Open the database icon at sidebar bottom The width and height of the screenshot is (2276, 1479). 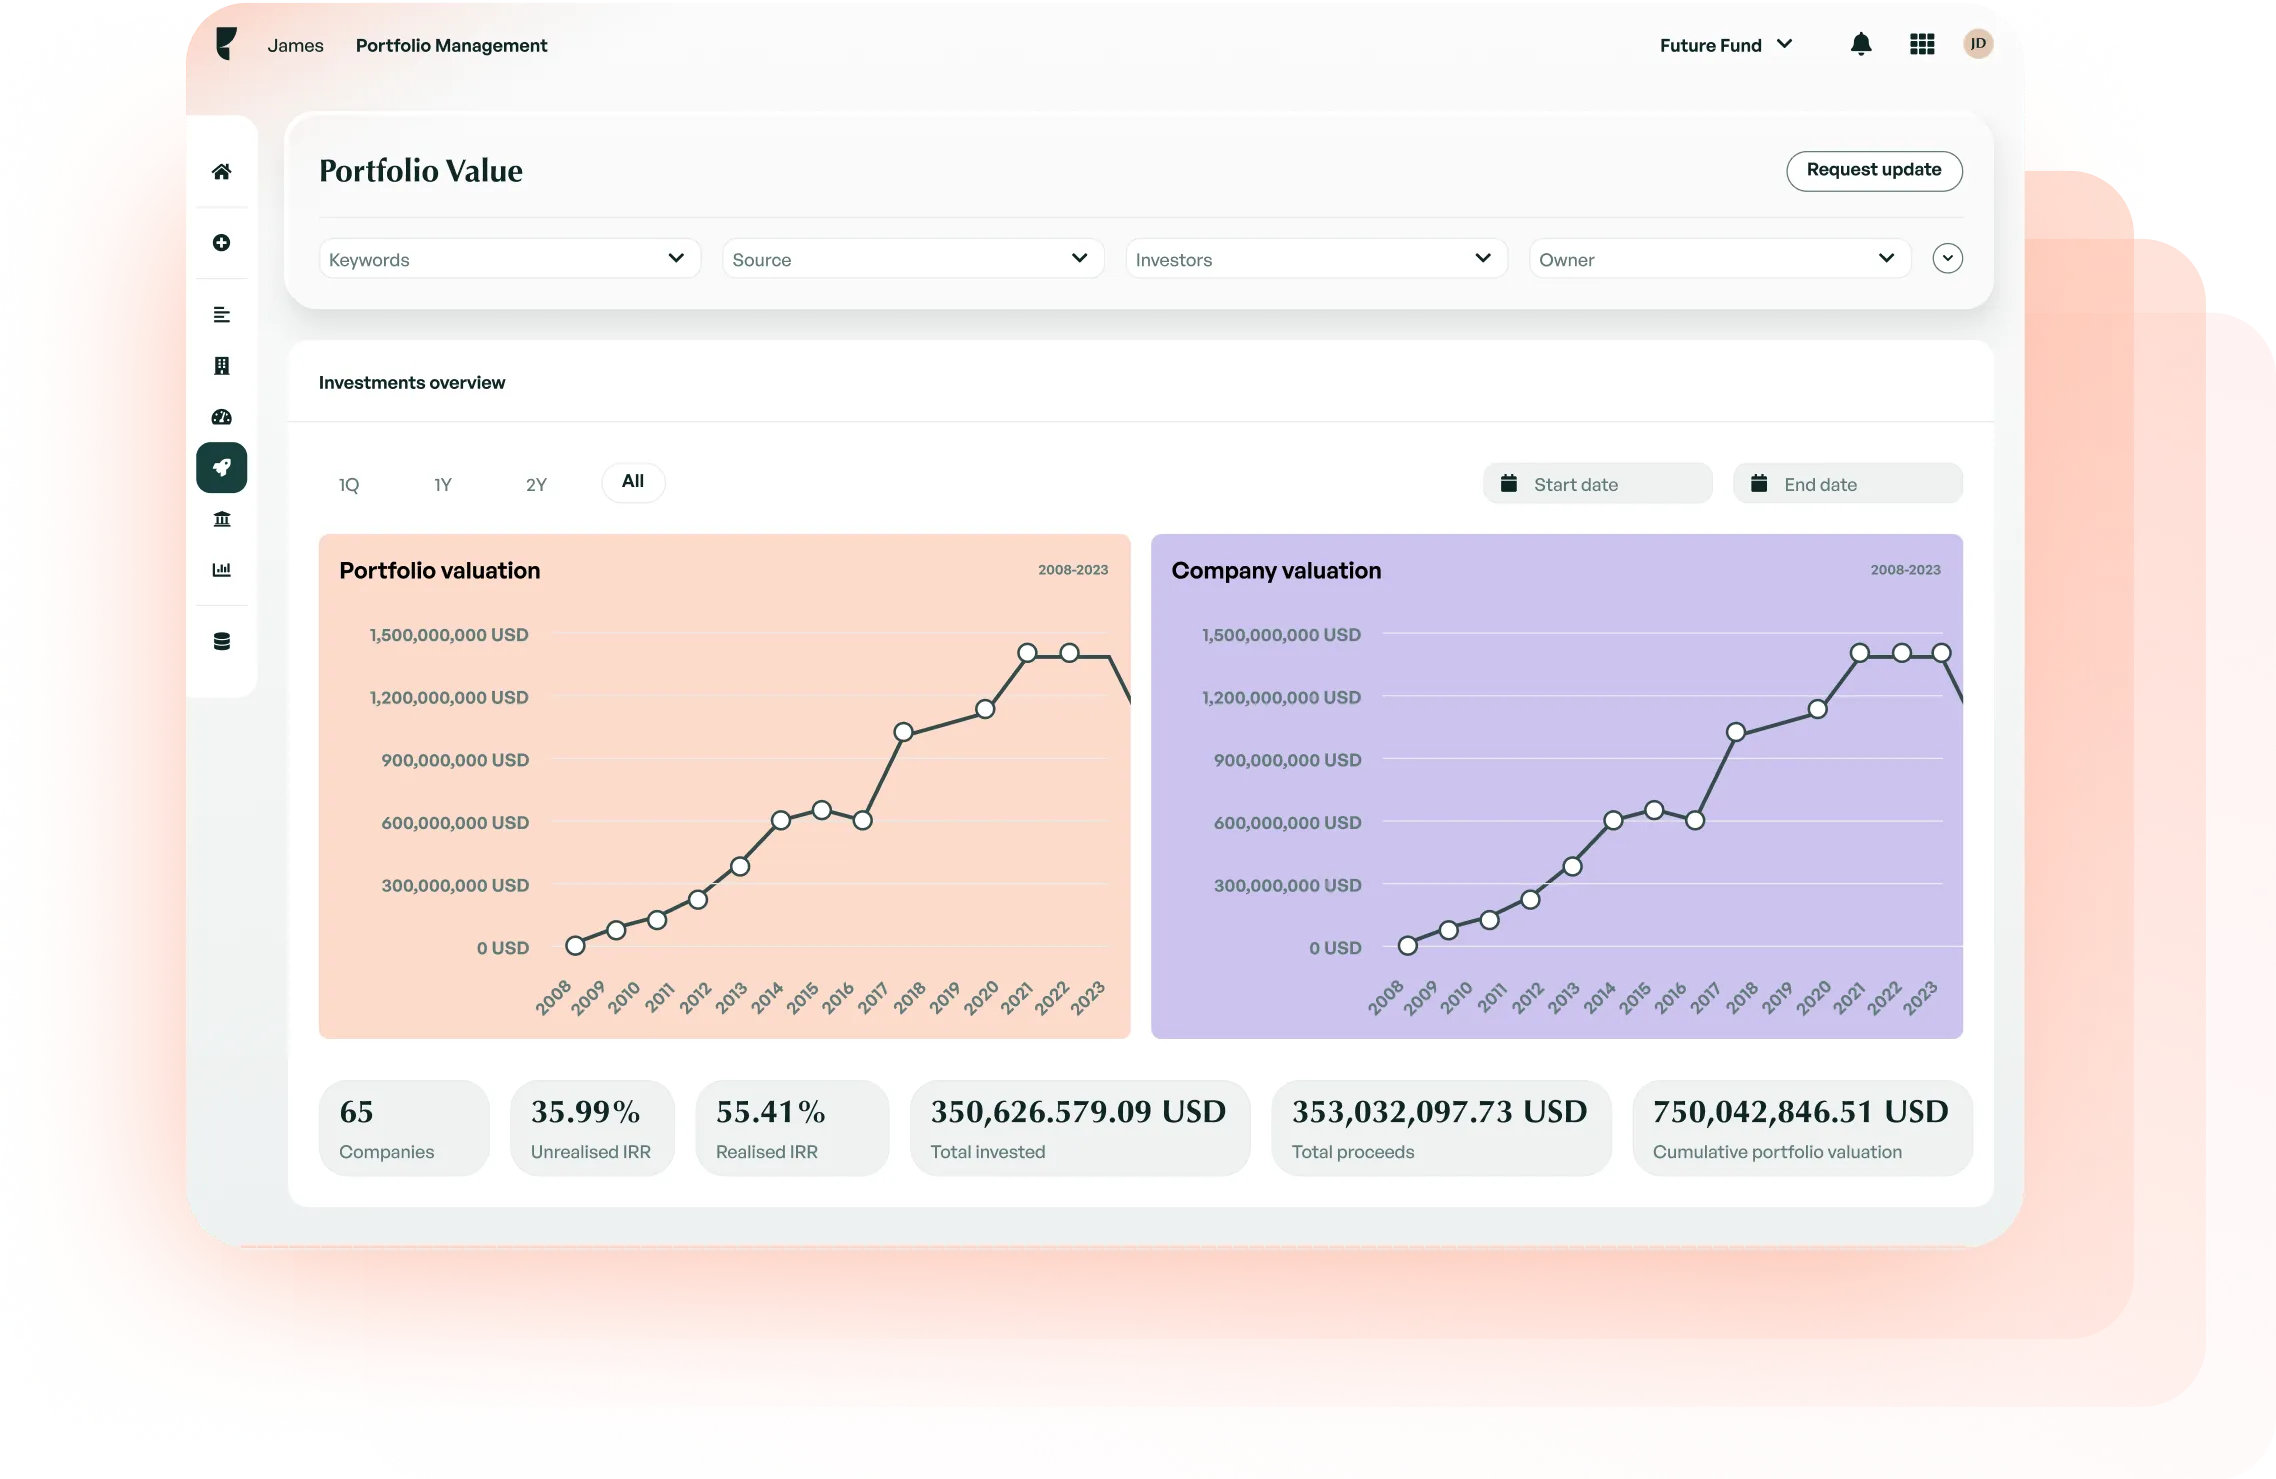pyautogui.click(x=222, y=639)
